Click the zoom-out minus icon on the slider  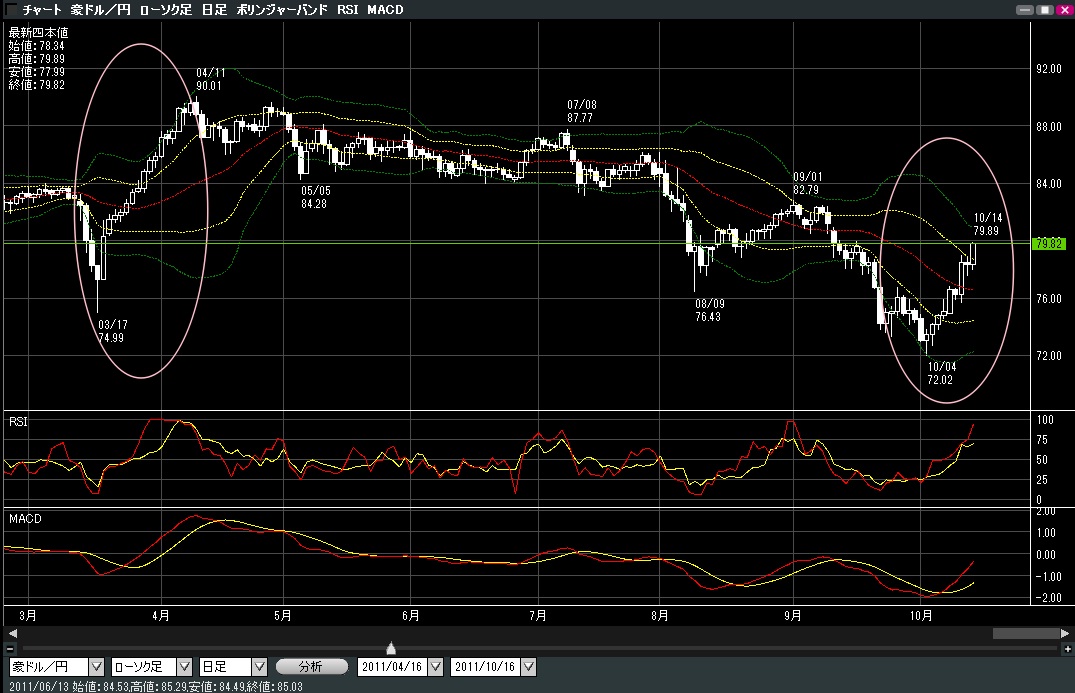pos(10,649)
